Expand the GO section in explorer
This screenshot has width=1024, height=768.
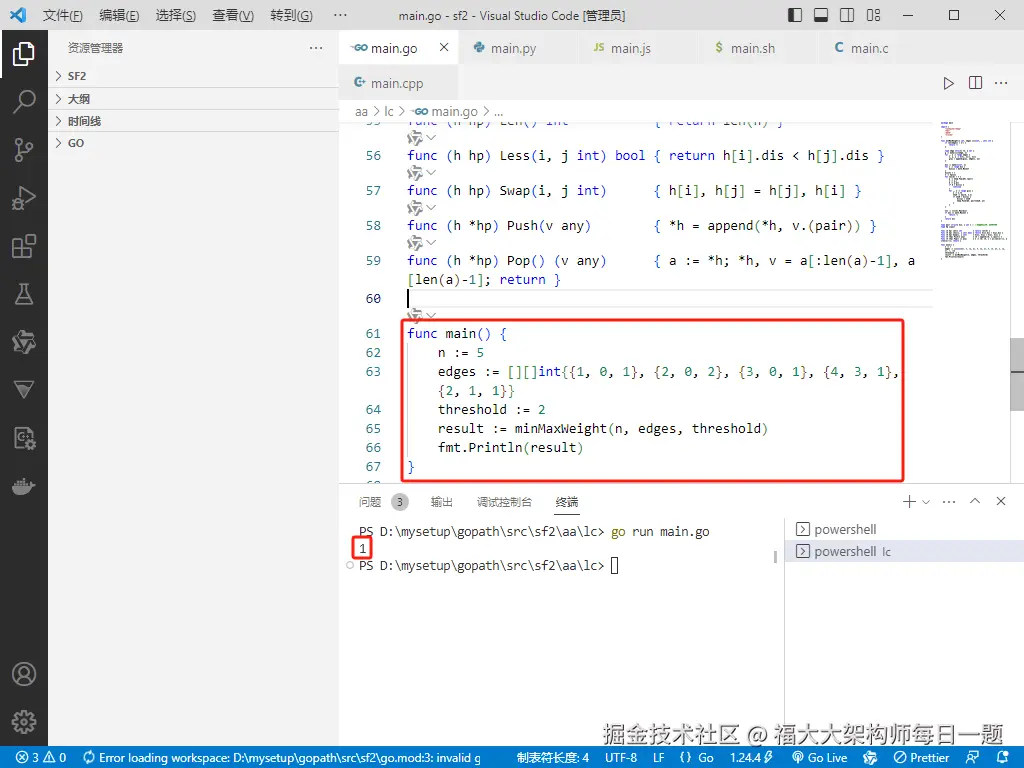pyautogui.click(x=193, y=143)
